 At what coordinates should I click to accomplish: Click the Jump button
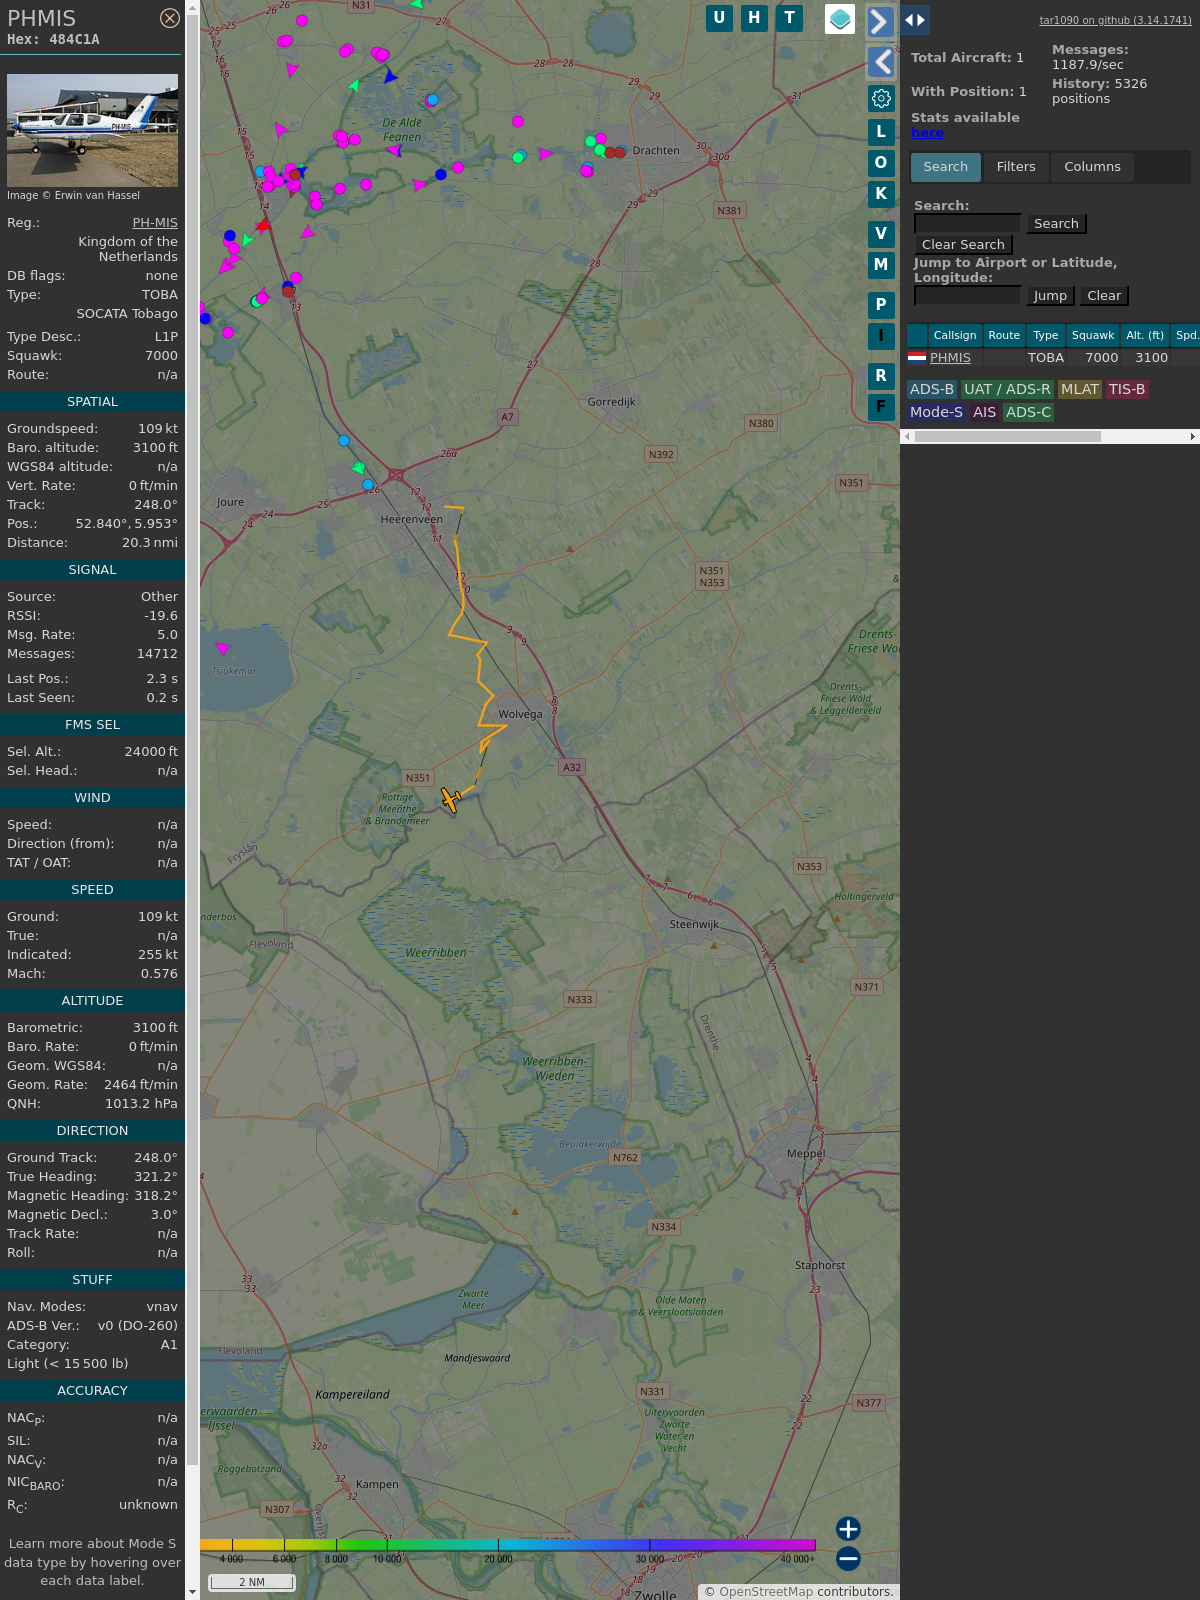tap(1050, 296)
